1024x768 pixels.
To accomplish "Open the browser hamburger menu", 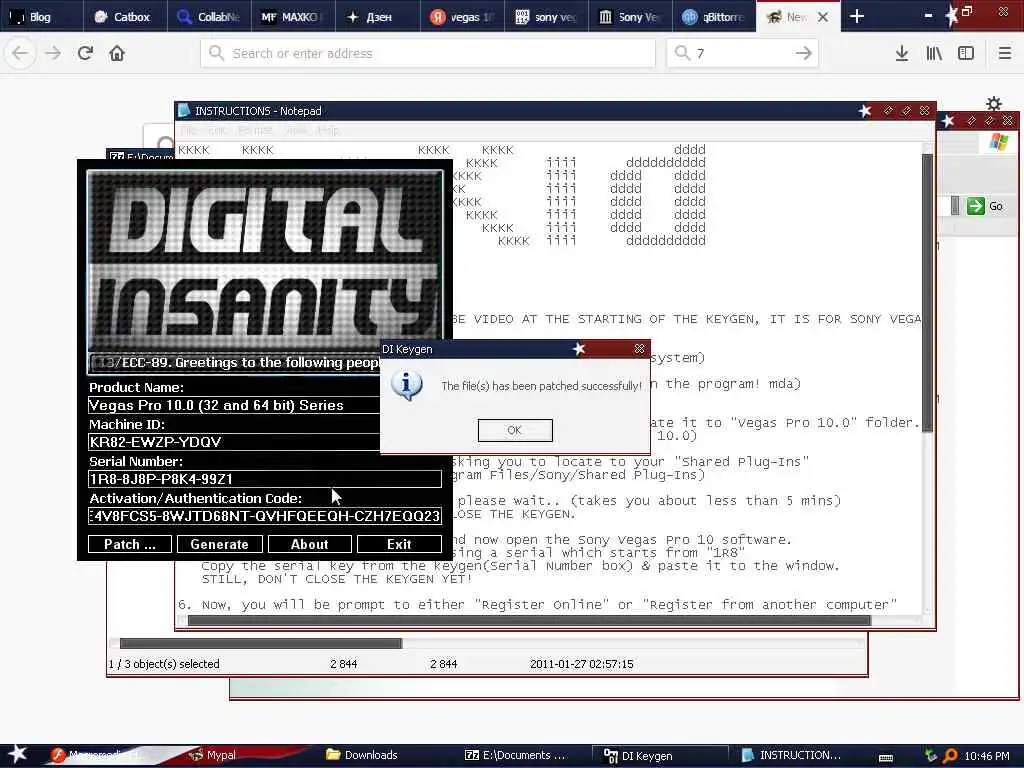I will pyautogui.click(x=1004, y=53).
